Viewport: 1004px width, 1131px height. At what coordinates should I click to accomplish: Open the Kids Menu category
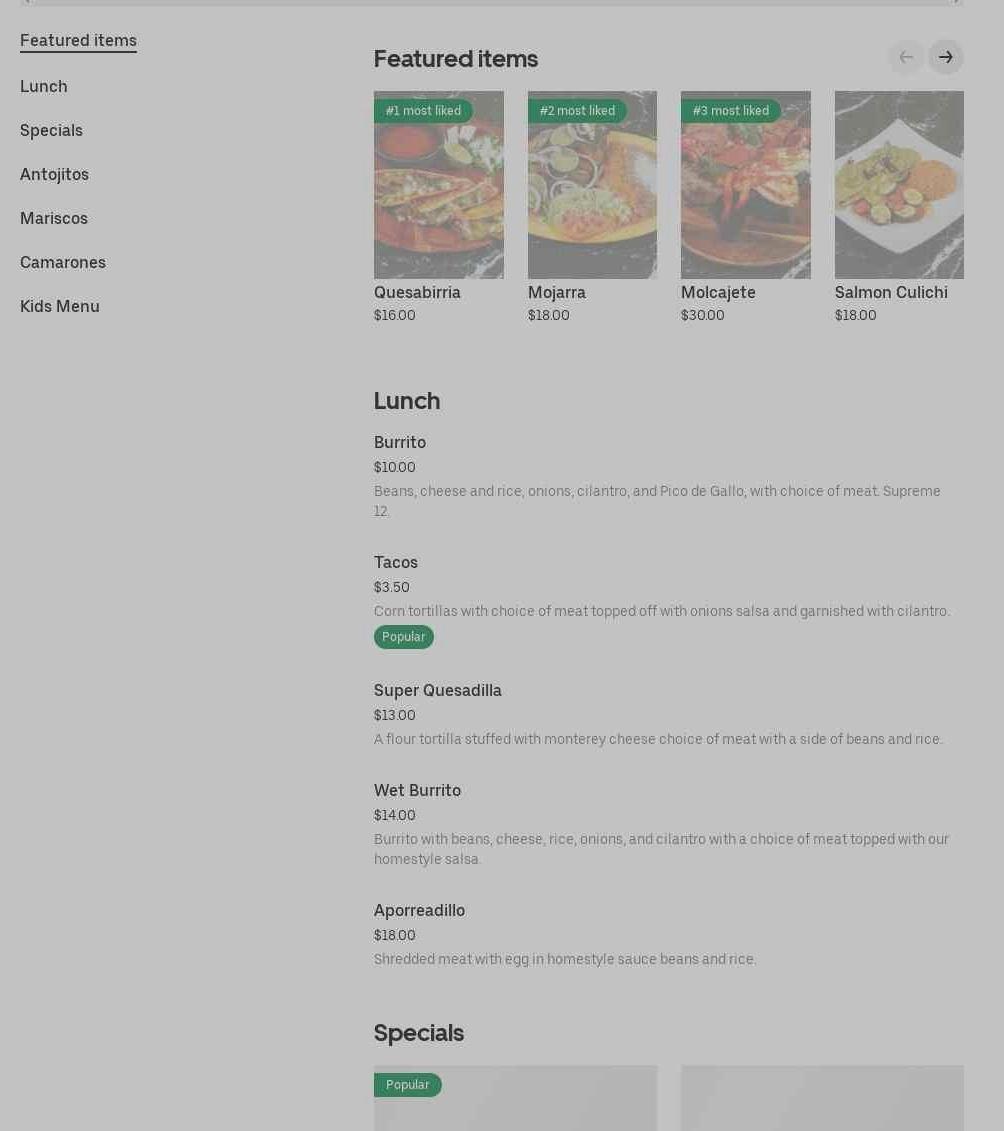coord(60,307)
